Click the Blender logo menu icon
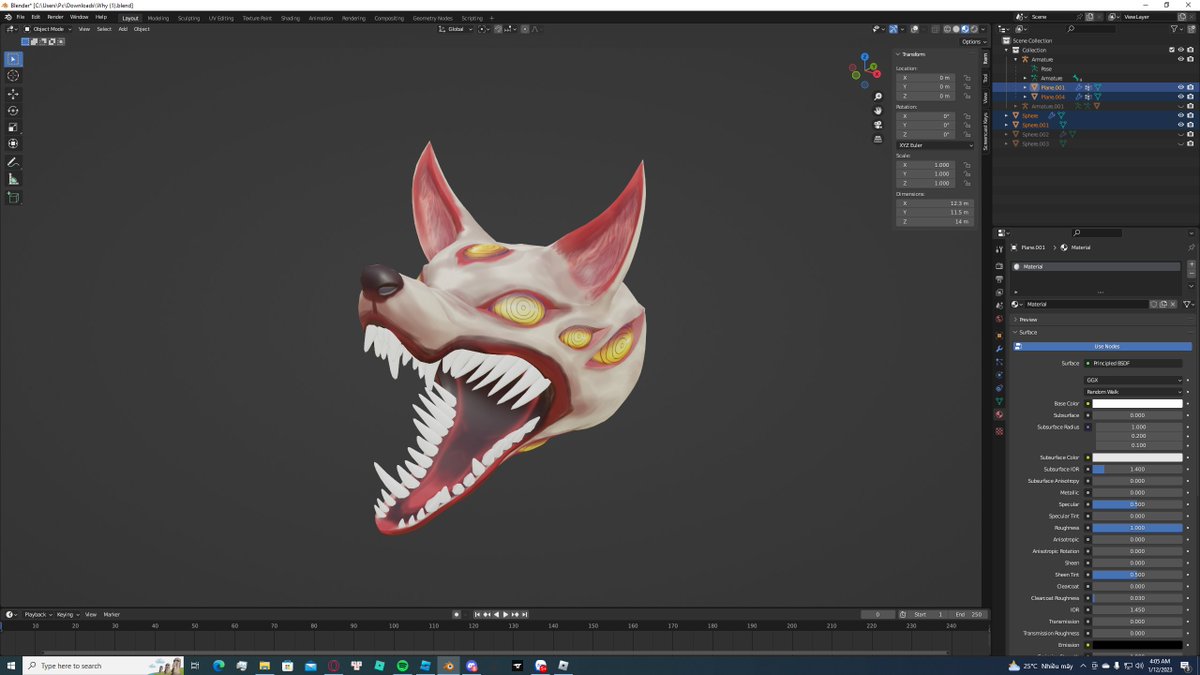The image size is (1200, 675). point(8,17)
